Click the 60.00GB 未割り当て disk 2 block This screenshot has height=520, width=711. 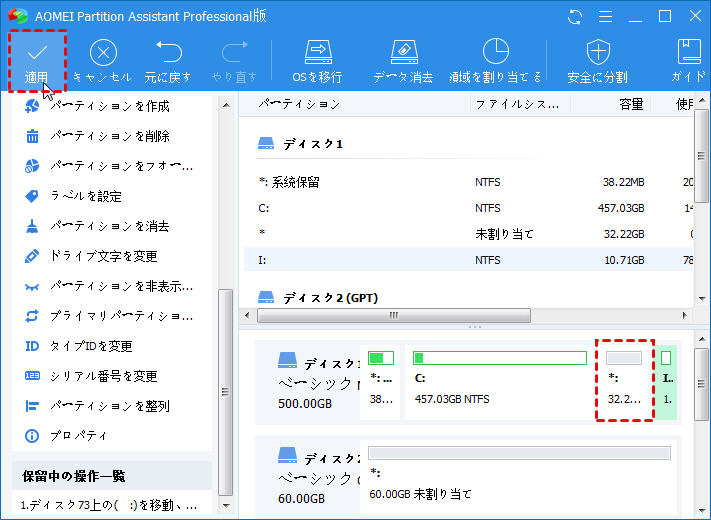(520, 476)
